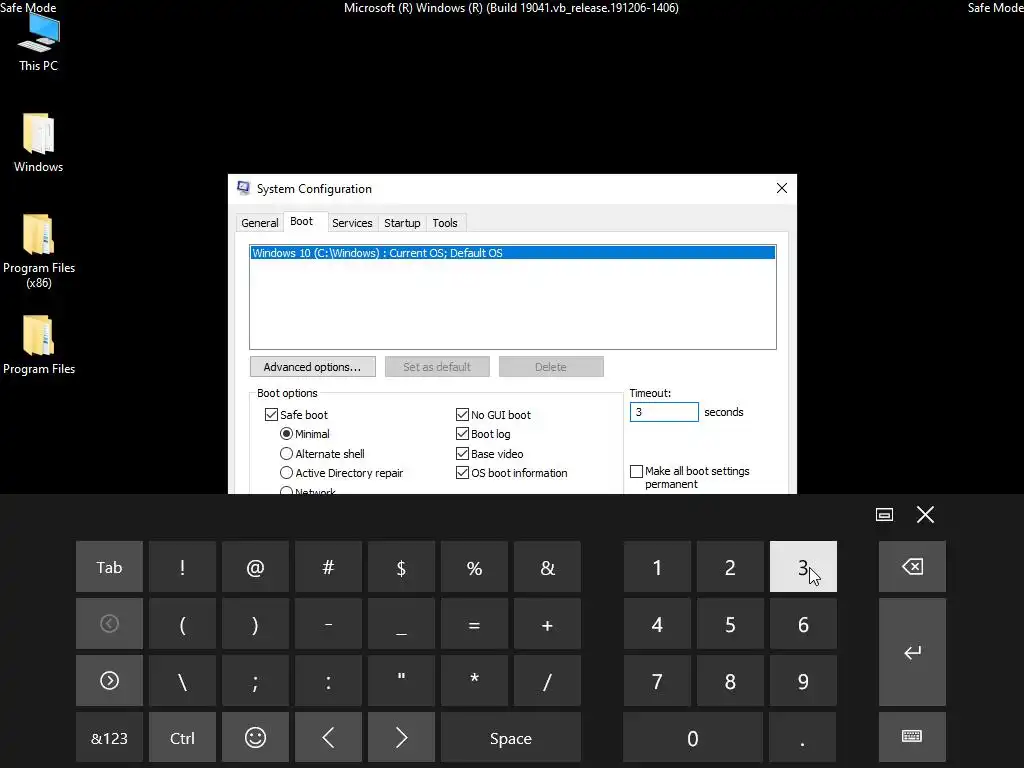Click the System Configuration title icon
The image size is (1024, 768).
pyautogui.click(x=244, y=189)
